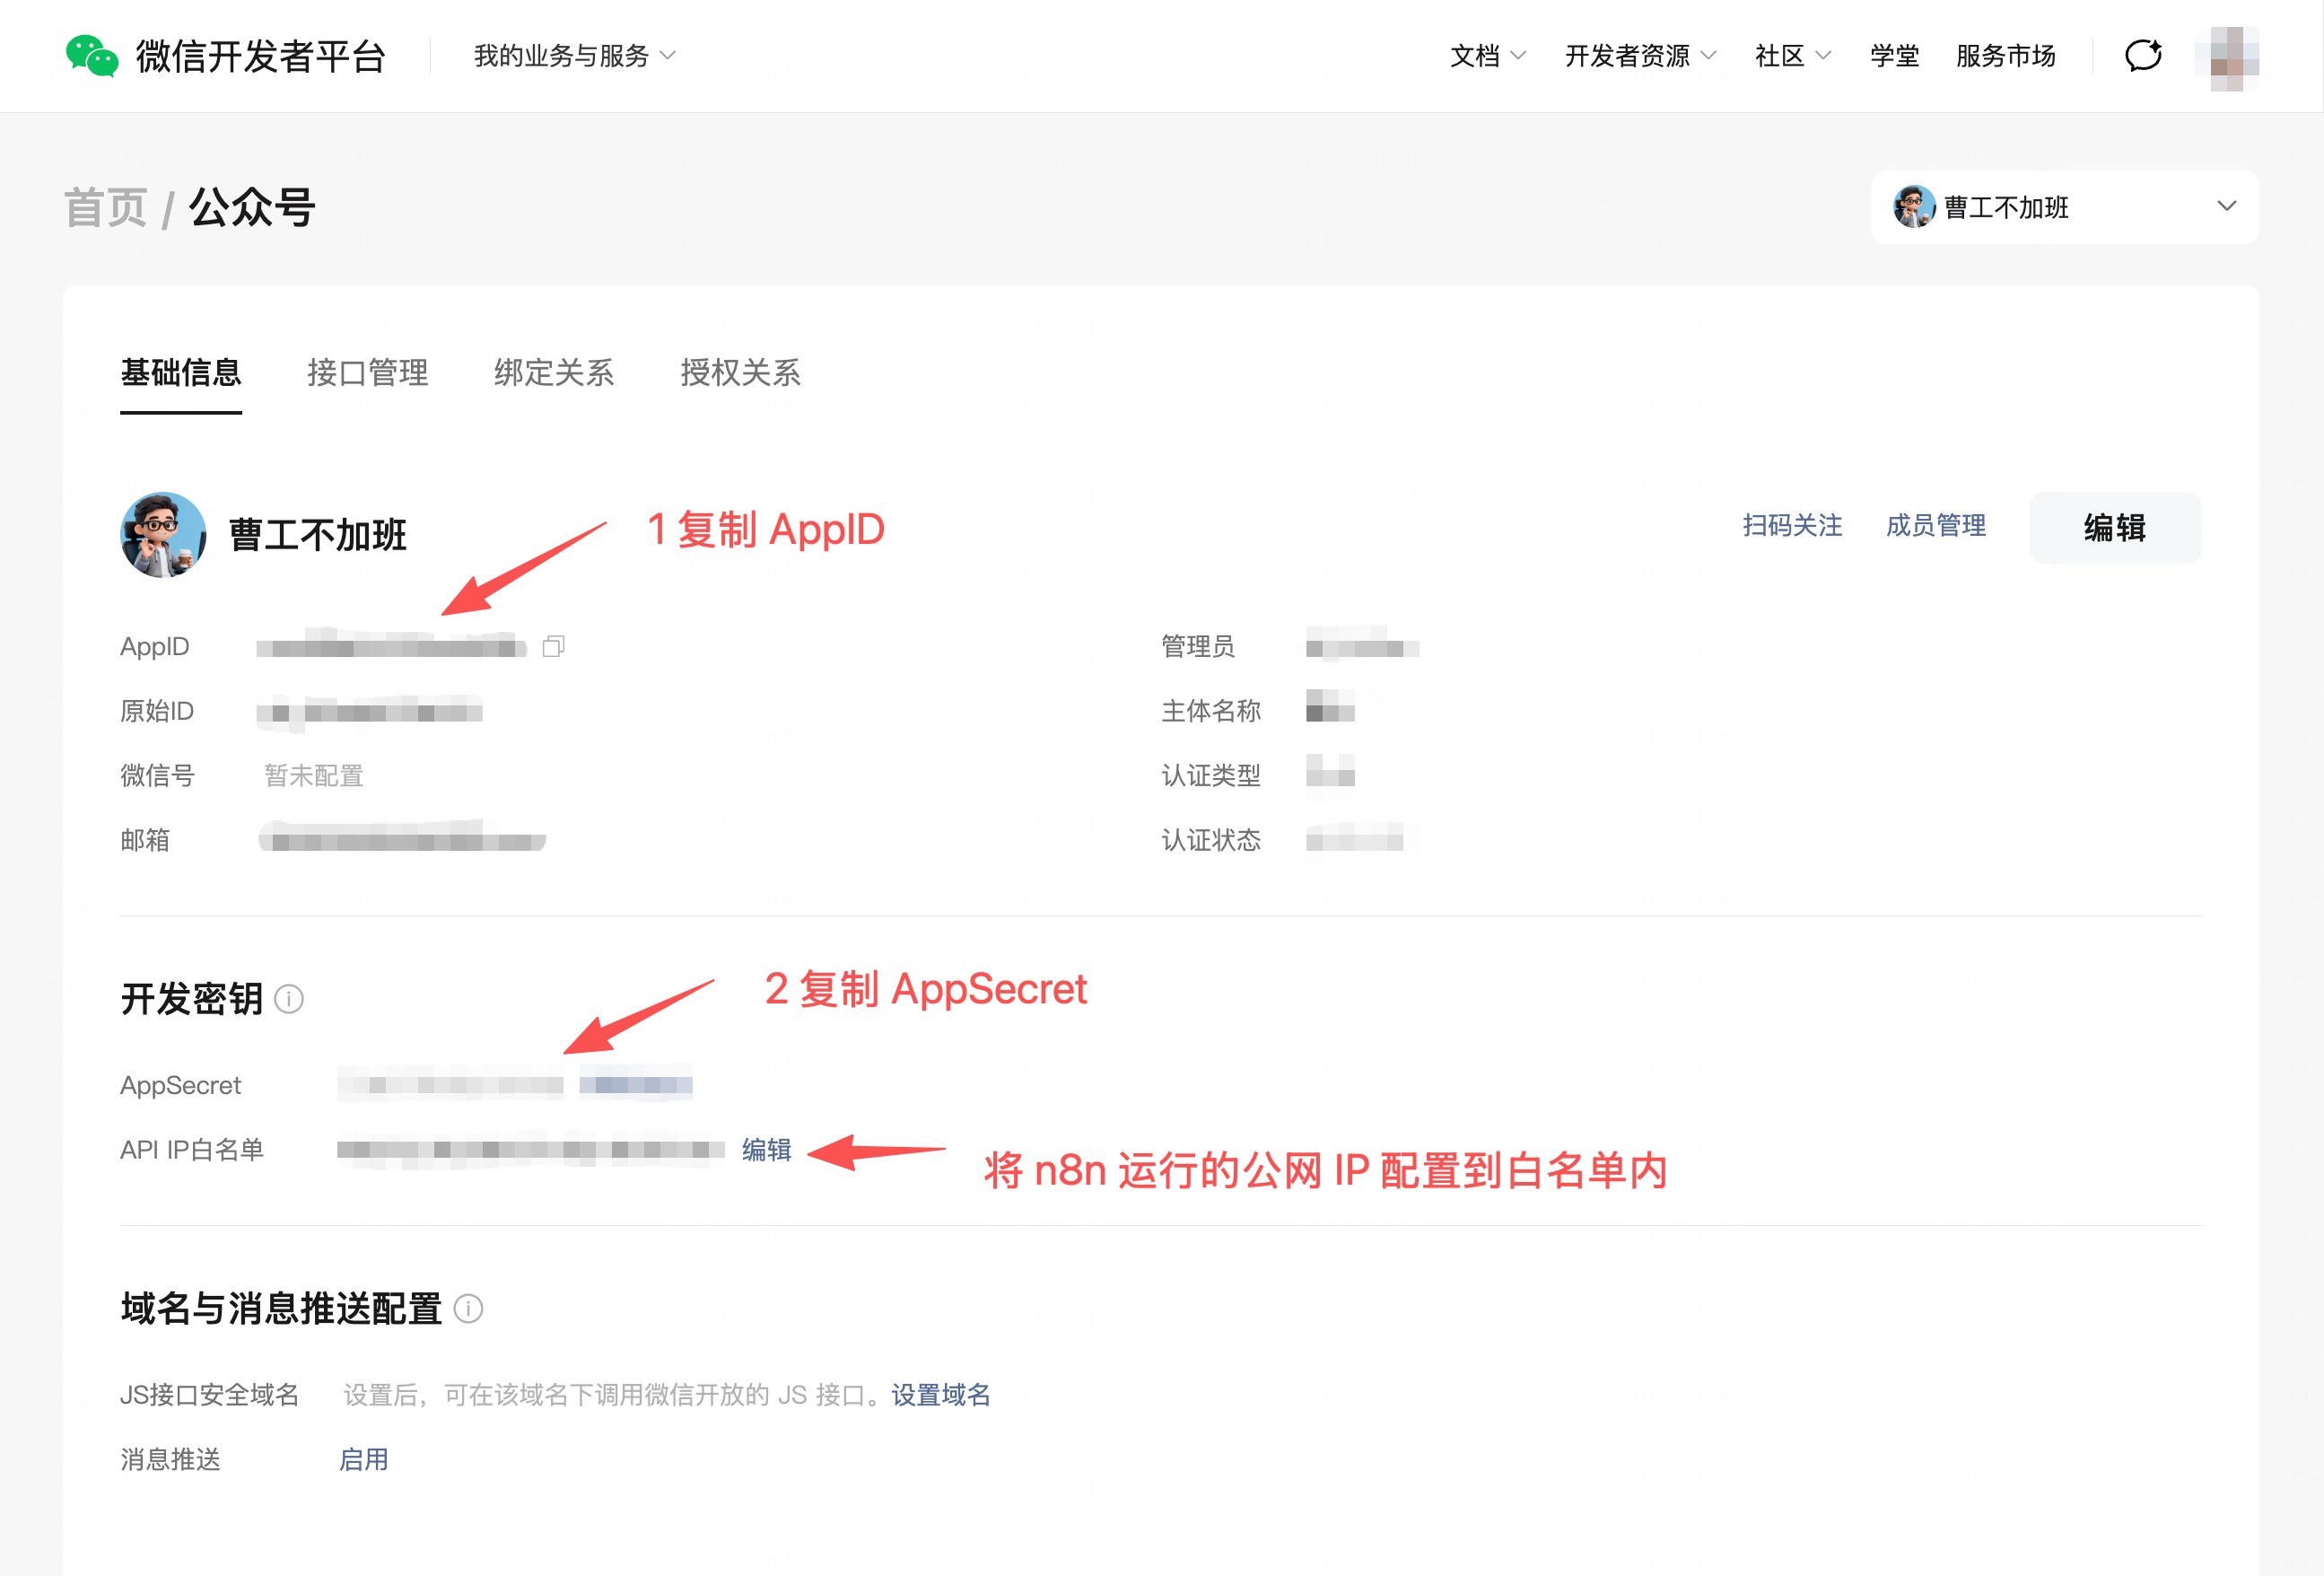Viewport: 2324px width, 1576px height.
Task: Click the 编辑 button beside 成员管理
Action: pyautogui.click(x=2114, y=527)
